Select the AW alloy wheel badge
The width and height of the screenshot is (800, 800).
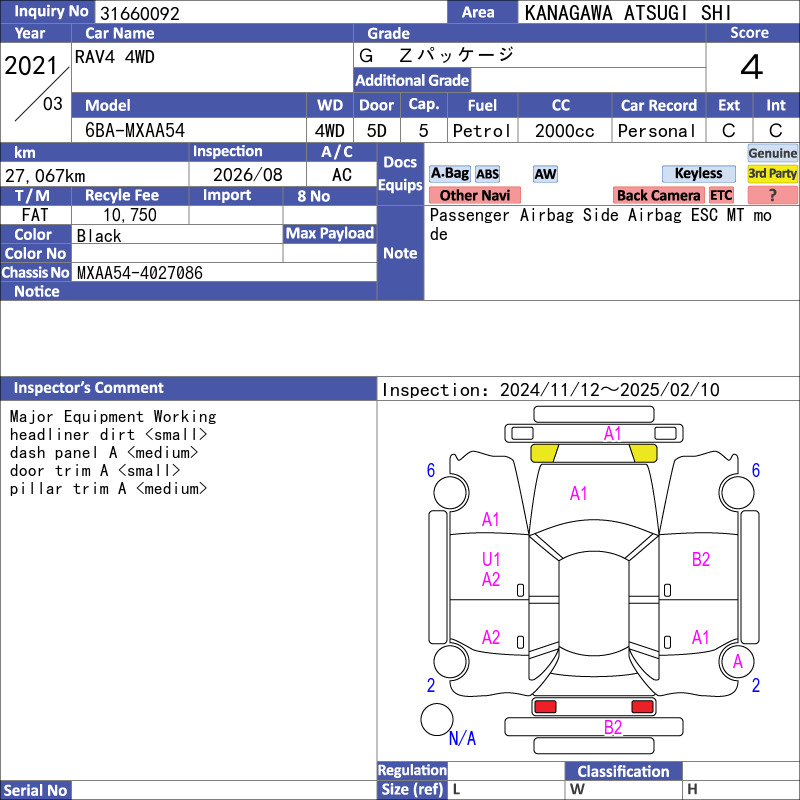click(545, 174)
